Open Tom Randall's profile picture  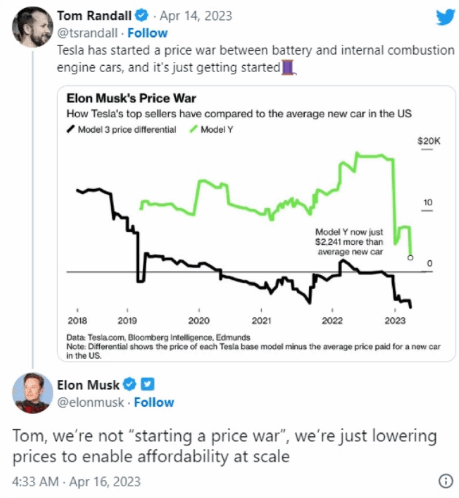pyautogui.click(x=32, y=26)
